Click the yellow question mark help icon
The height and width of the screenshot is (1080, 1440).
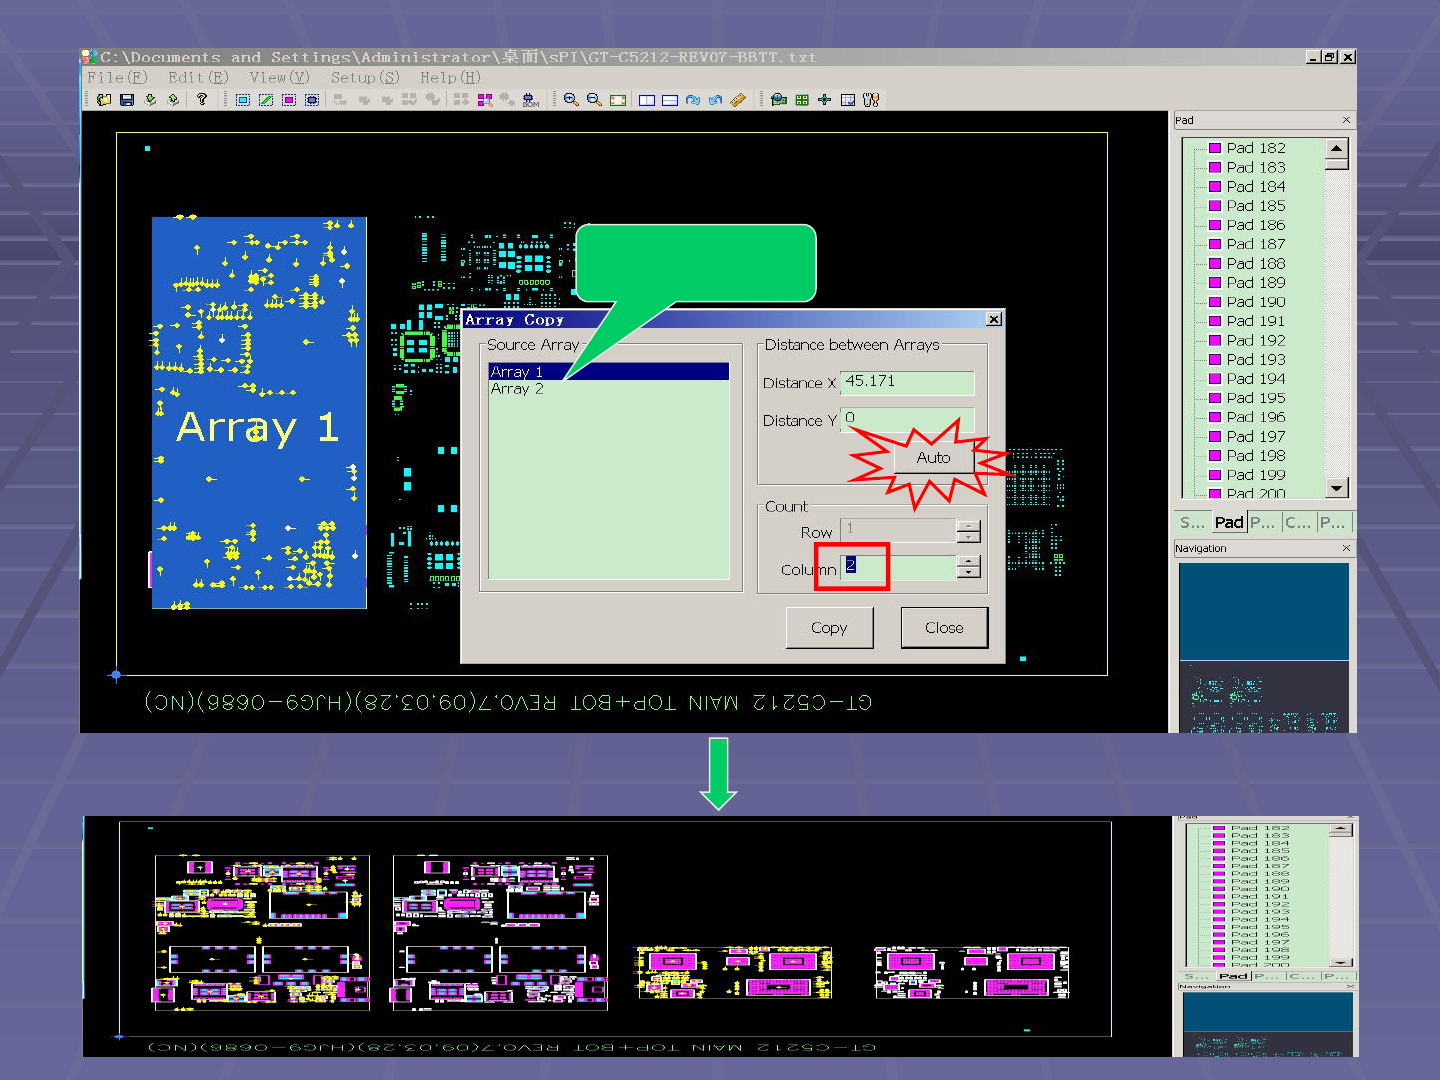coord(202,99)
